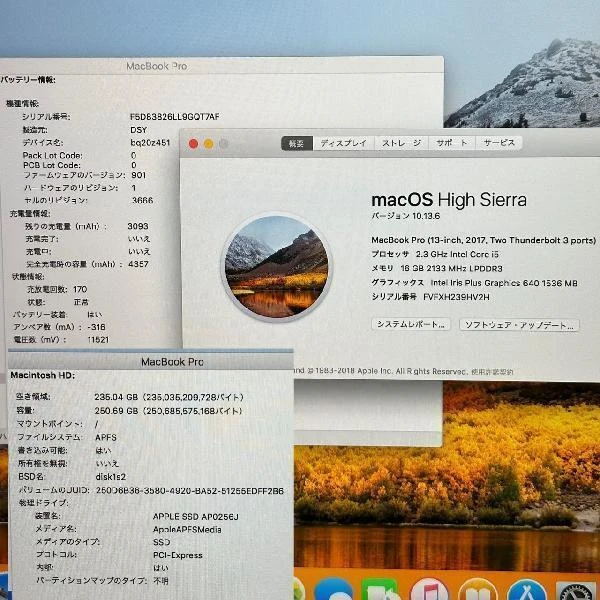Click the device name bq20z451

150,143
